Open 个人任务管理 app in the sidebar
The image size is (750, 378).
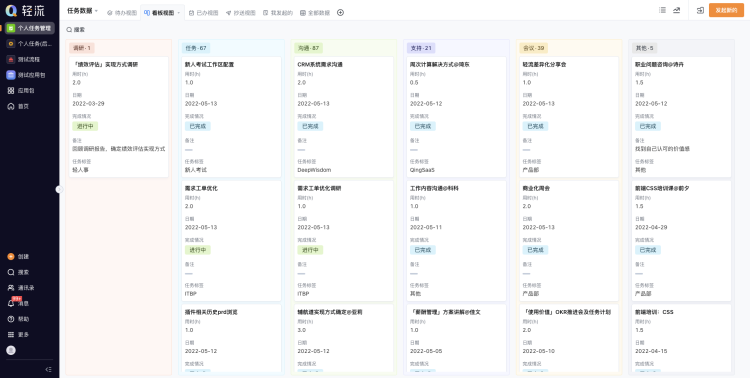coord(30,28)
